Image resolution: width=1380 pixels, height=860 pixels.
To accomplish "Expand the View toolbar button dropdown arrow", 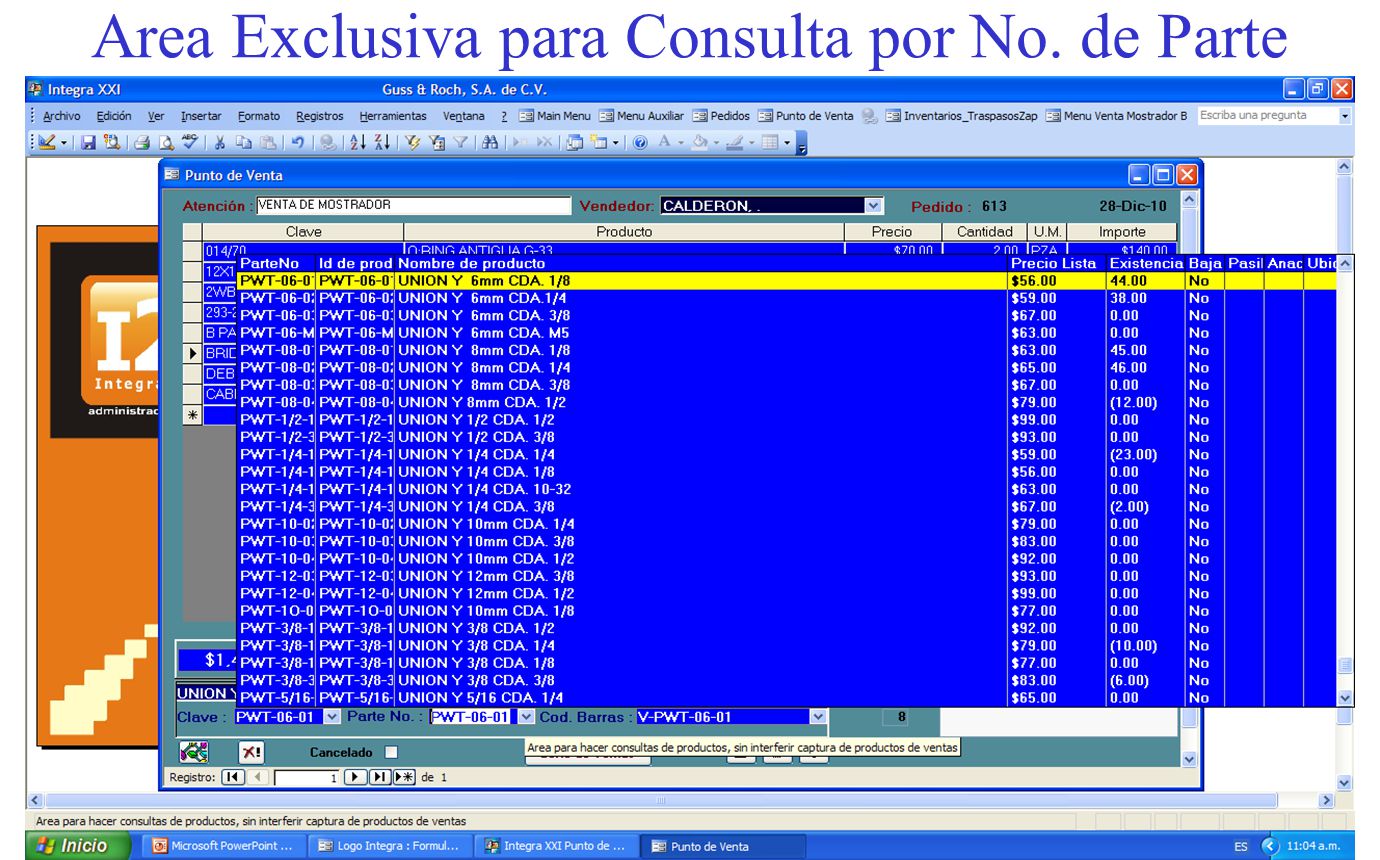I will pos(65,144).
